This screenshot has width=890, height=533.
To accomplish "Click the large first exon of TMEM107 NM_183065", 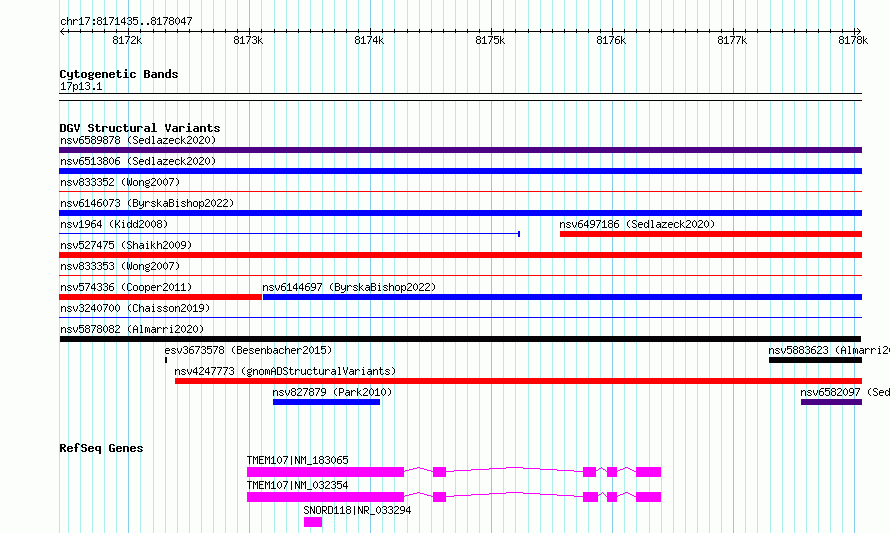I will (325, 472).
